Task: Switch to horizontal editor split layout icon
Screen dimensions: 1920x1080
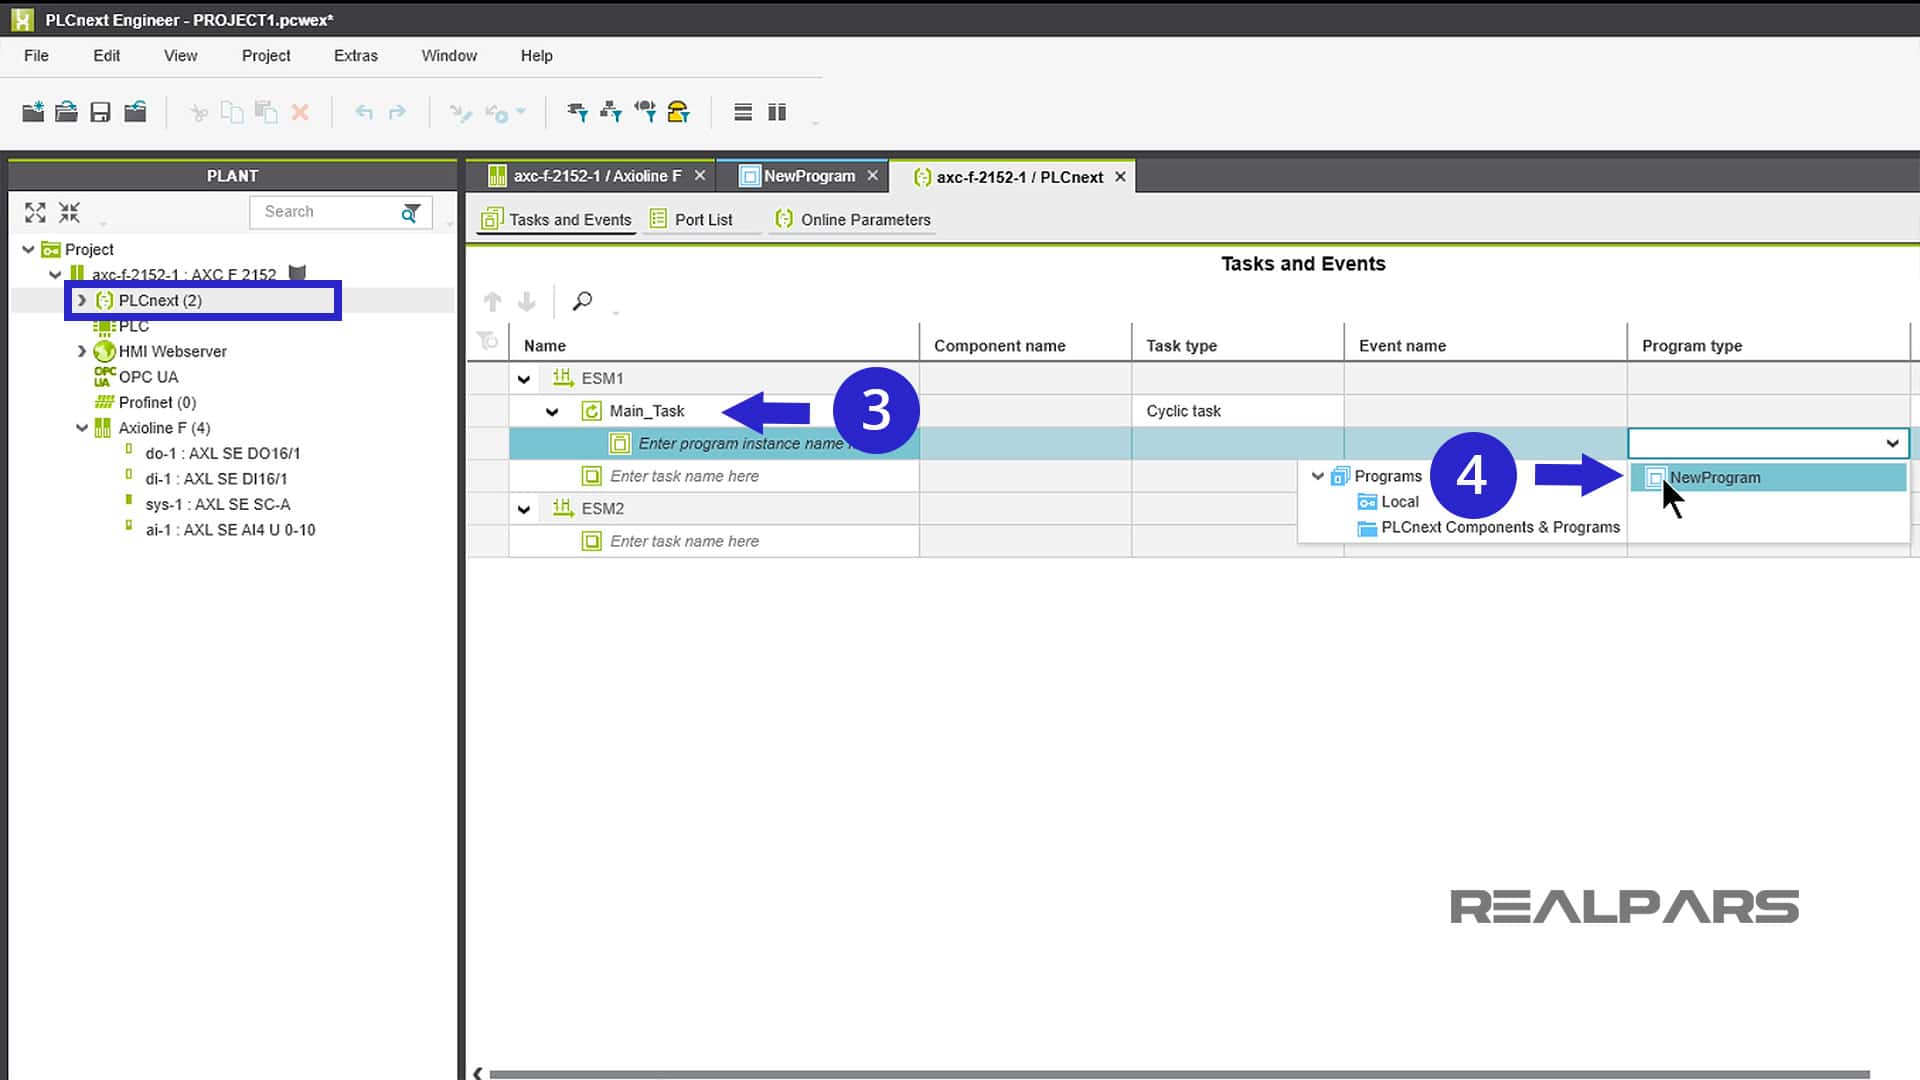Action: tap(743, 112)
